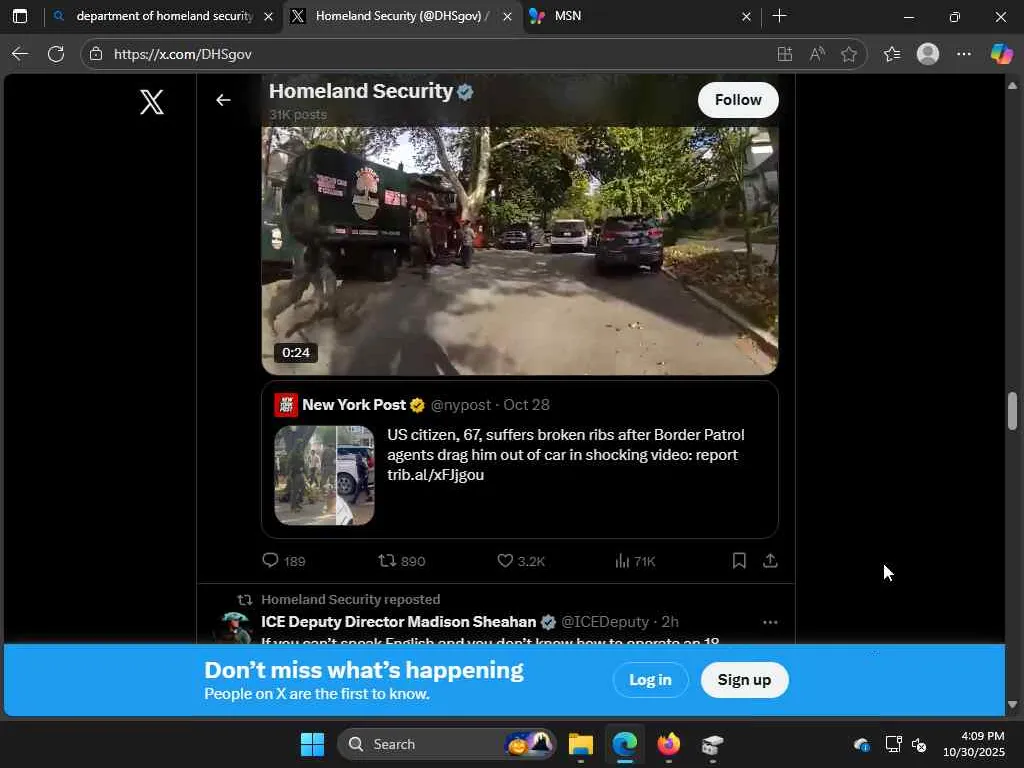
Task: Click the volume muted tray icon
Action: (x=919, y=744)
